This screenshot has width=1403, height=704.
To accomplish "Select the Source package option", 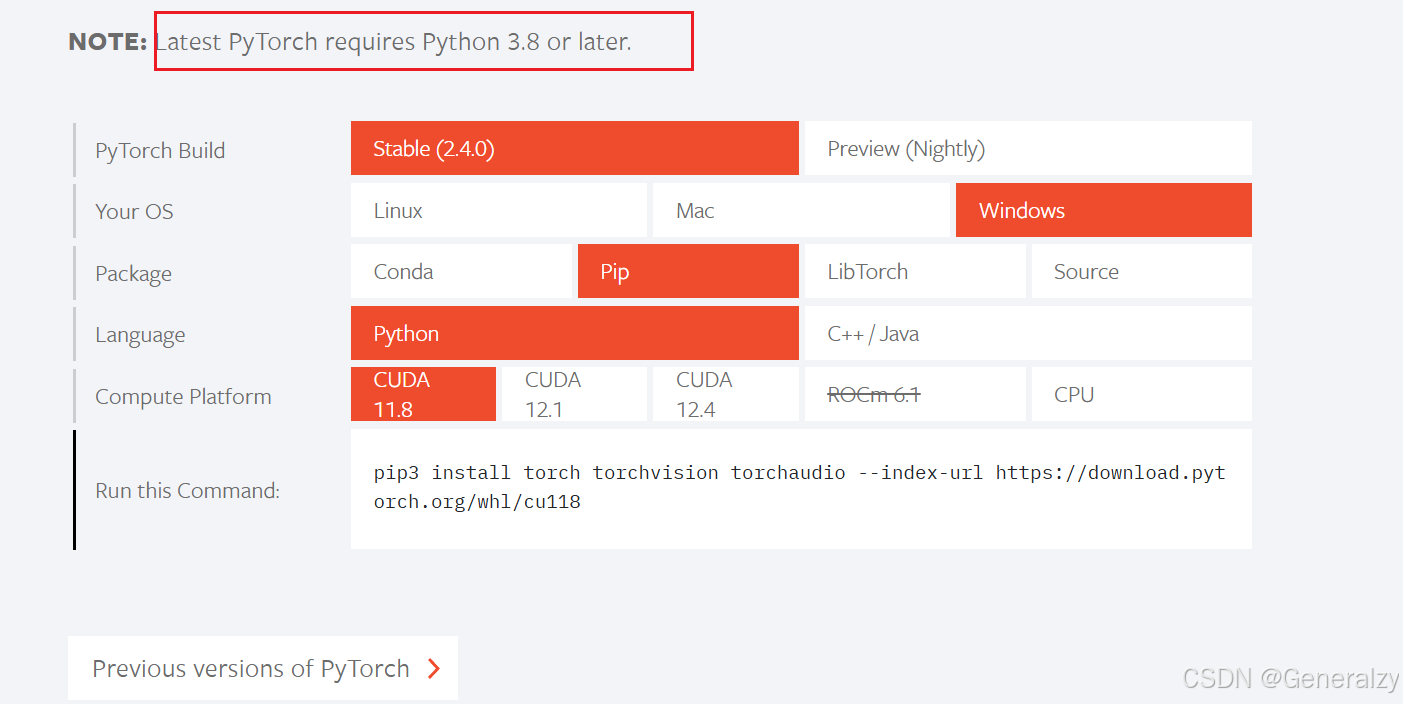I will pyautogui.click(x=1141, y=272).
